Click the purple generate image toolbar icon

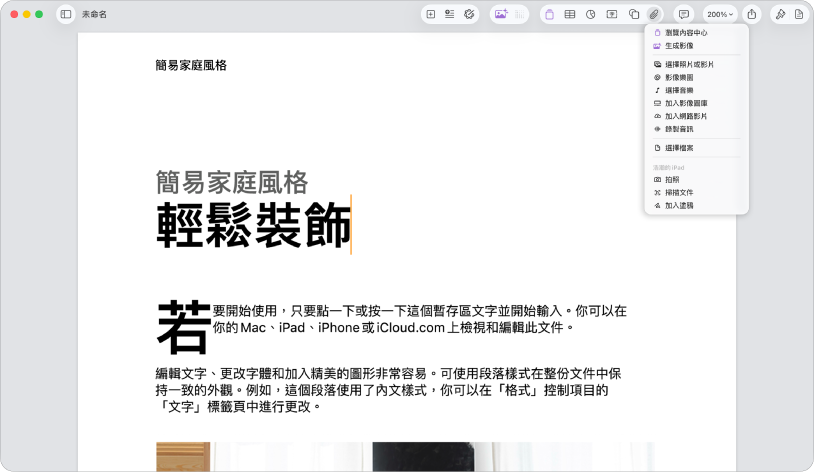501,15
